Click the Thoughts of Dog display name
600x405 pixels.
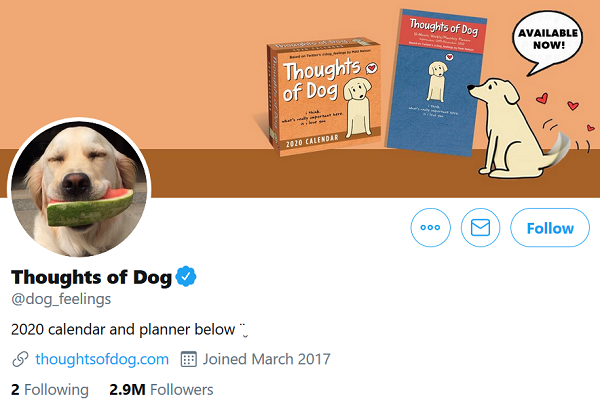(x=89, y=277)
